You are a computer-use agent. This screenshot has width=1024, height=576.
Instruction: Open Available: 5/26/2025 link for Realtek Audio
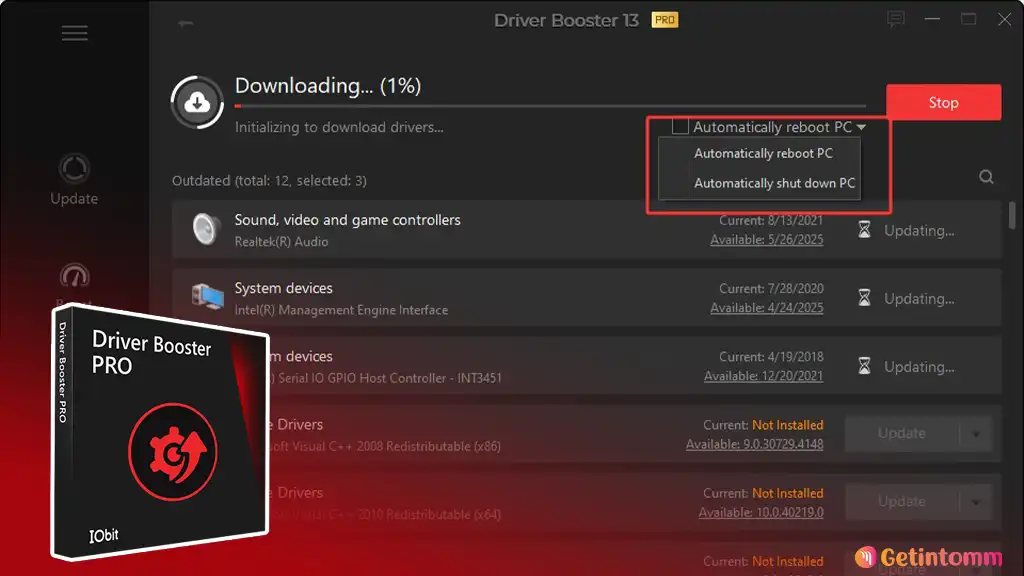(767, 240)
